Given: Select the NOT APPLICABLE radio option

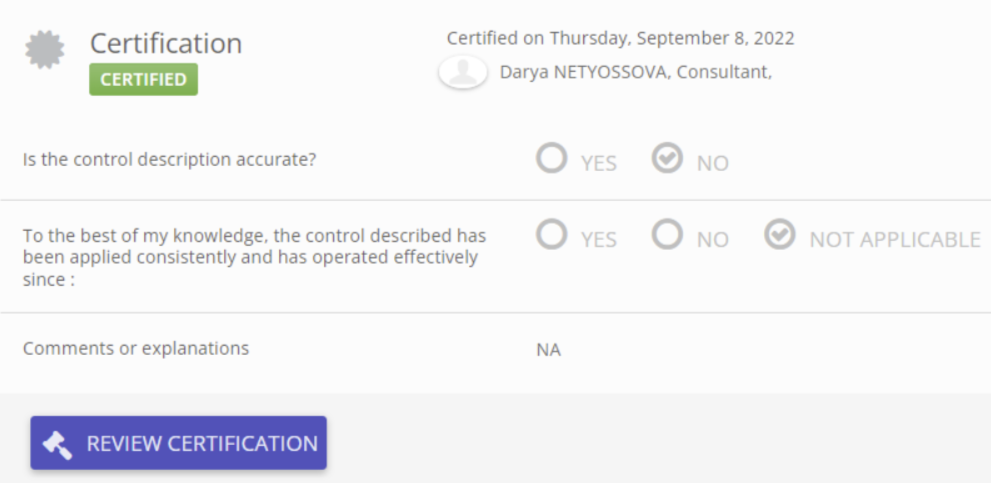Looking at the screenshot, I should click(x=779, y=235).
